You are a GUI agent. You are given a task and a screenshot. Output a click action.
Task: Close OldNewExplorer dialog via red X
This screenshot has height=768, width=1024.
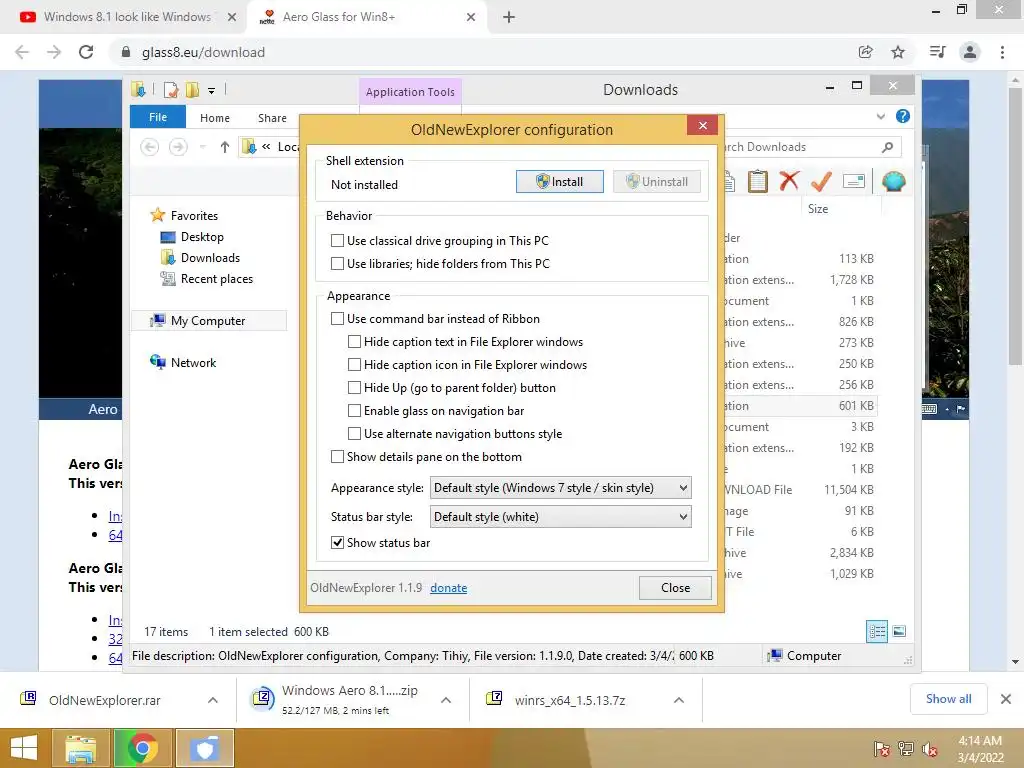(703, 125)
